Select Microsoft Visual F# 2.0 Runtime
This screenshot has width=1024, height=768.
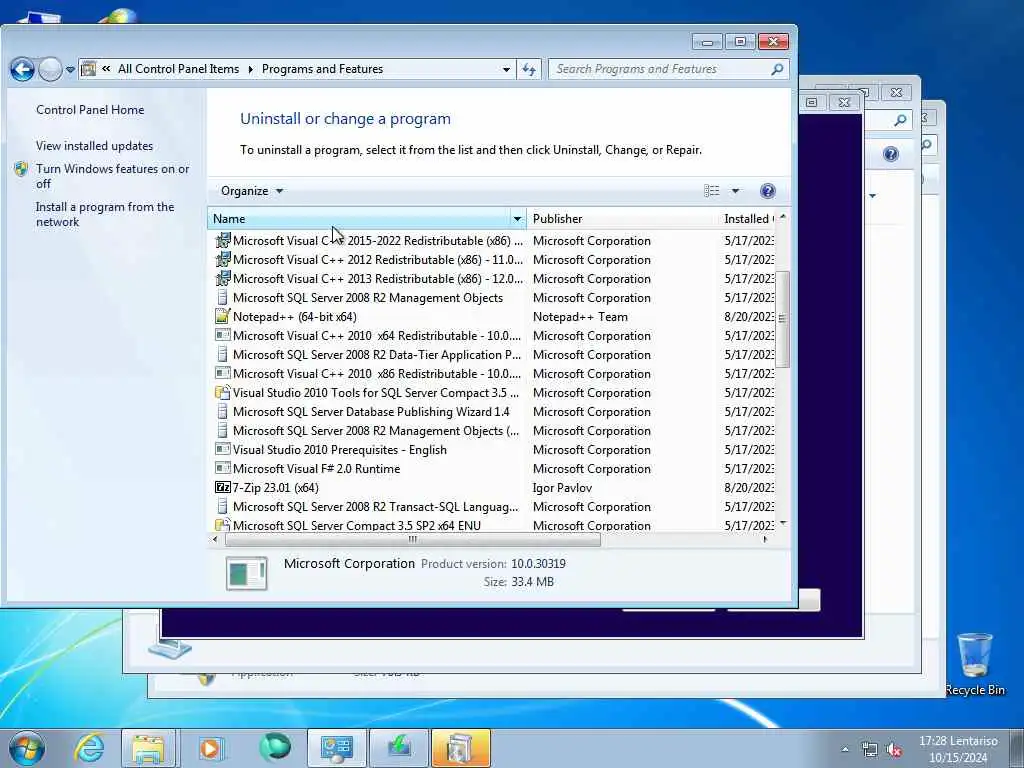click(x=316, y=469)
